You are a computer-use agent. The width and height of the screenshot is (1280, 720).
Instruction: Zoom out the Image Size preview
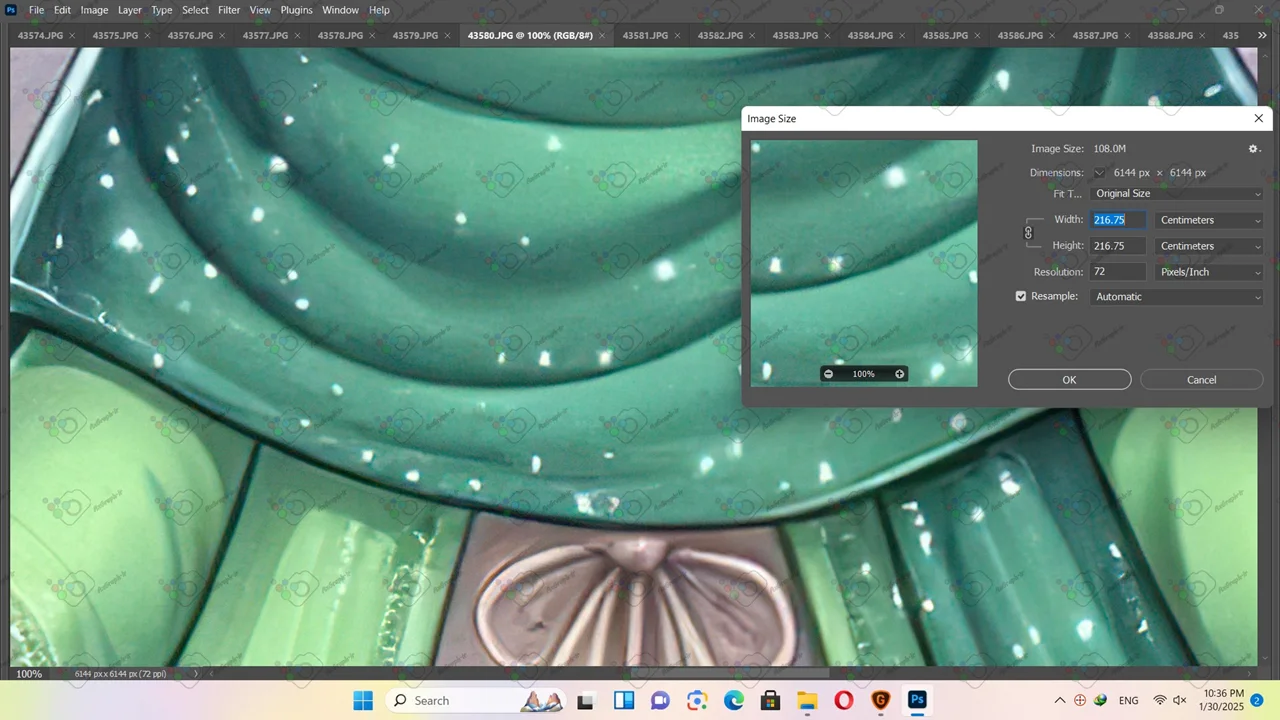[828, 374]
